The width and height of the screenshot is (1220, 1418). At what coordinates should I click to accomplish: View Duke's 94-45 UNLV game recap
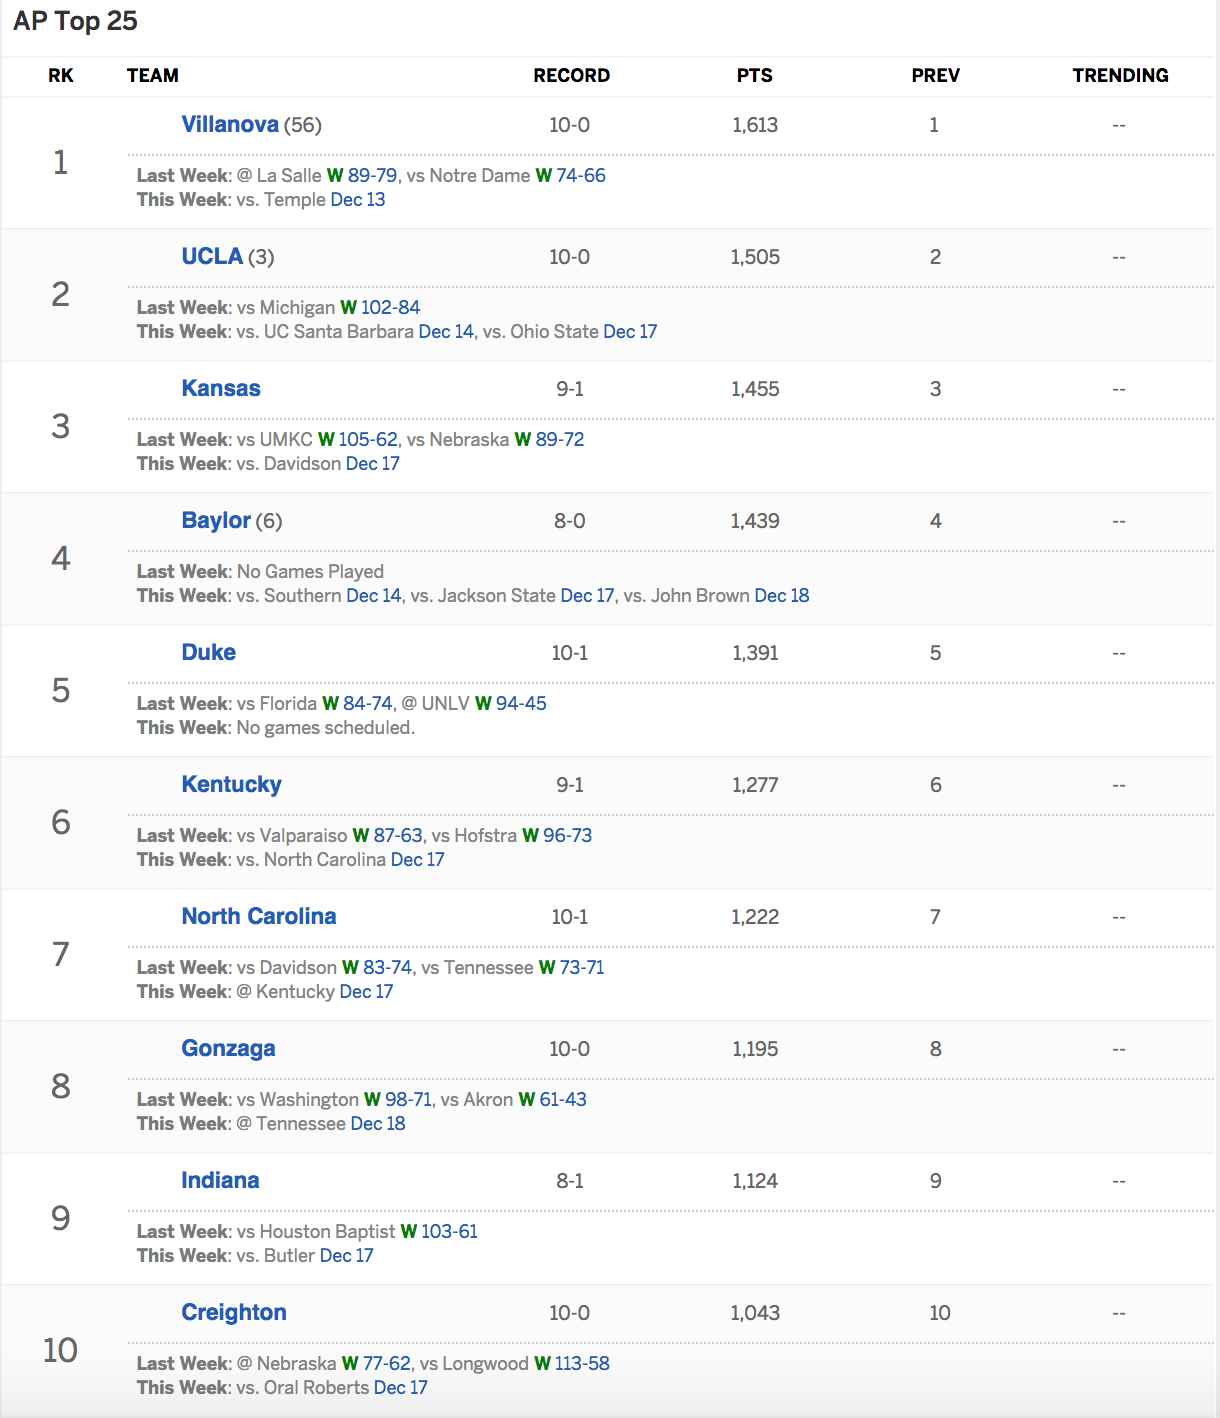(521, 703)
